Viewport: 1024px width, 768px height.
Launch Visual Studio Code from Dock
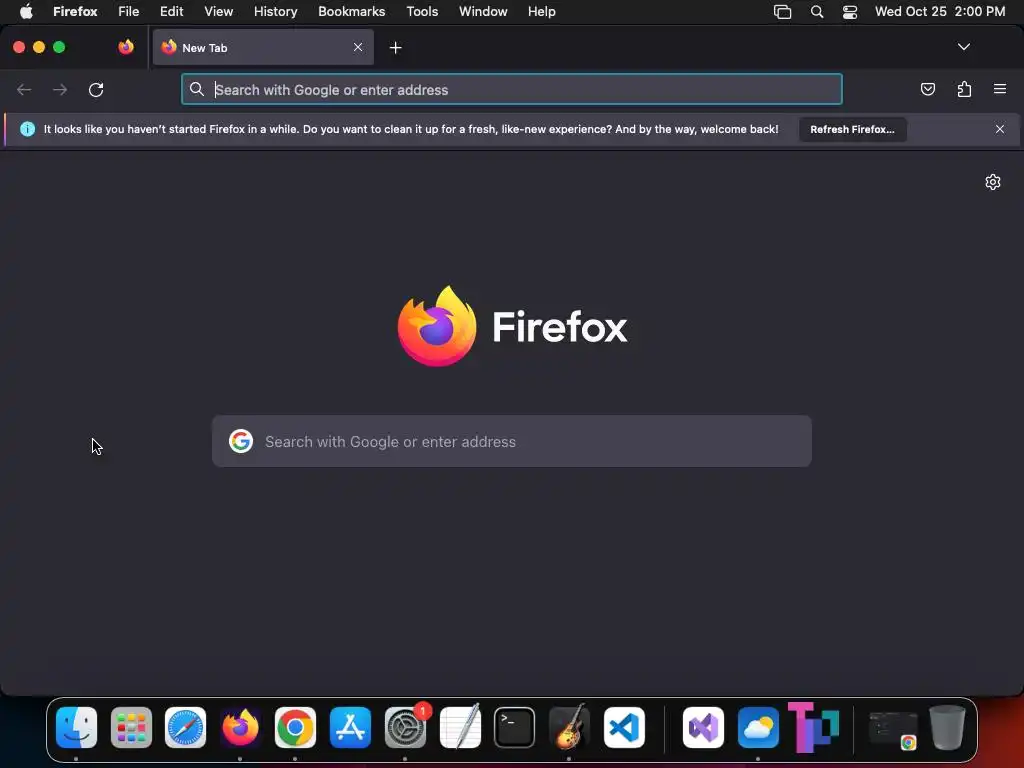(624, 728)
